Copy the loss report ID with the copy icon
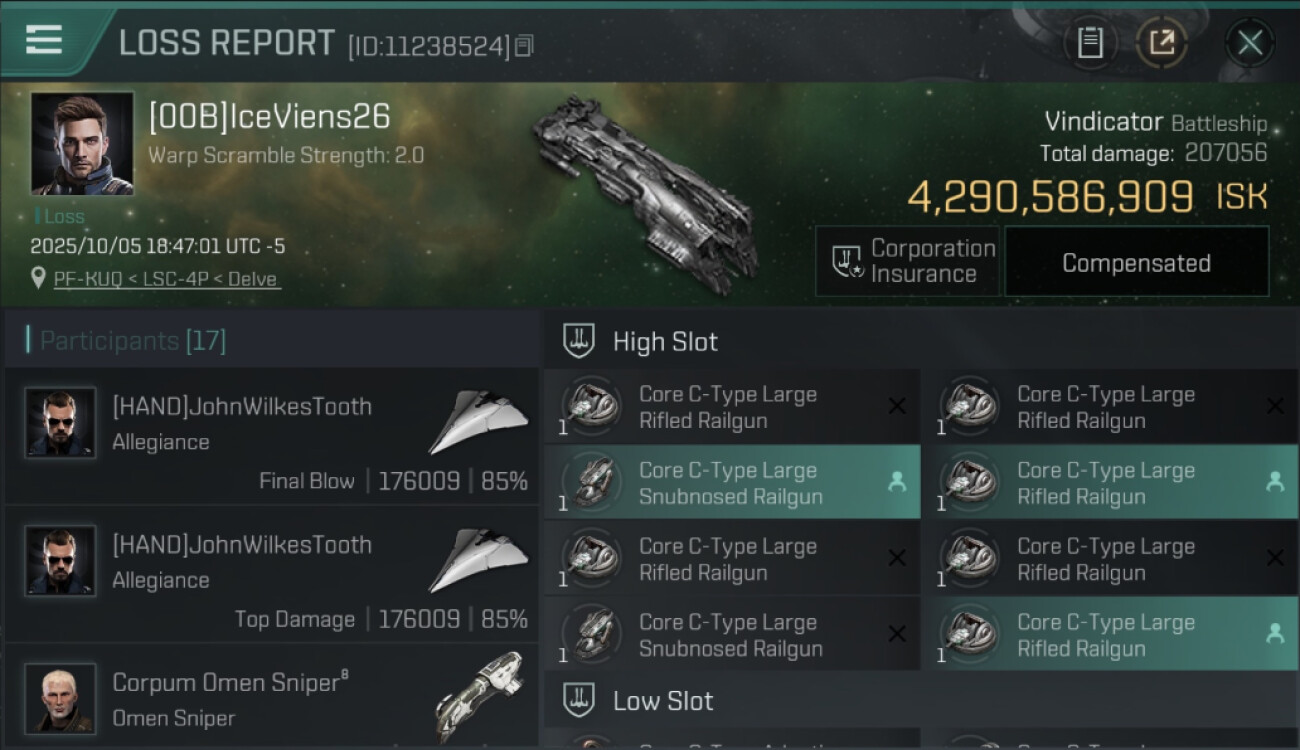Viewport: 1300px width, 750px height. click(525, 46)
